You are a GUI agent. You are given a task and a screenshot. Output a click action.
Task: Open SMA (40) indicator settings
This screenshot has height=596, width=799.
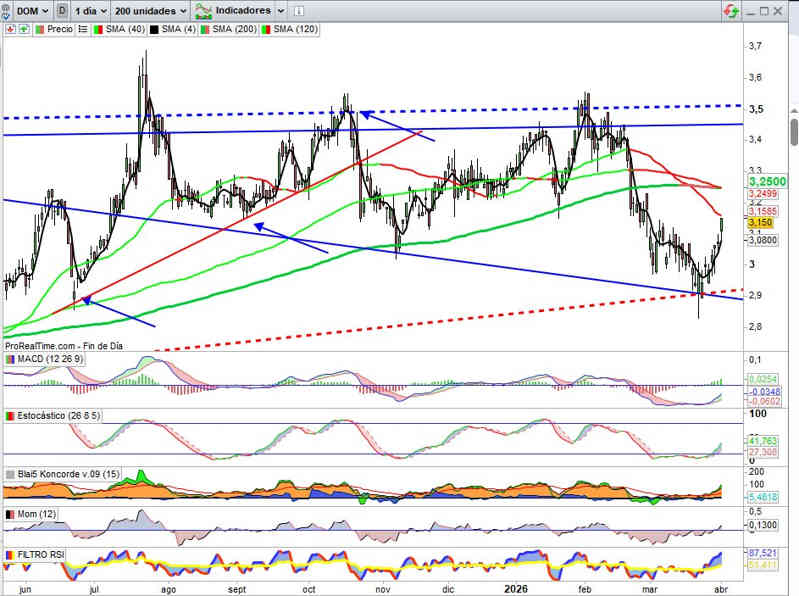120,29
